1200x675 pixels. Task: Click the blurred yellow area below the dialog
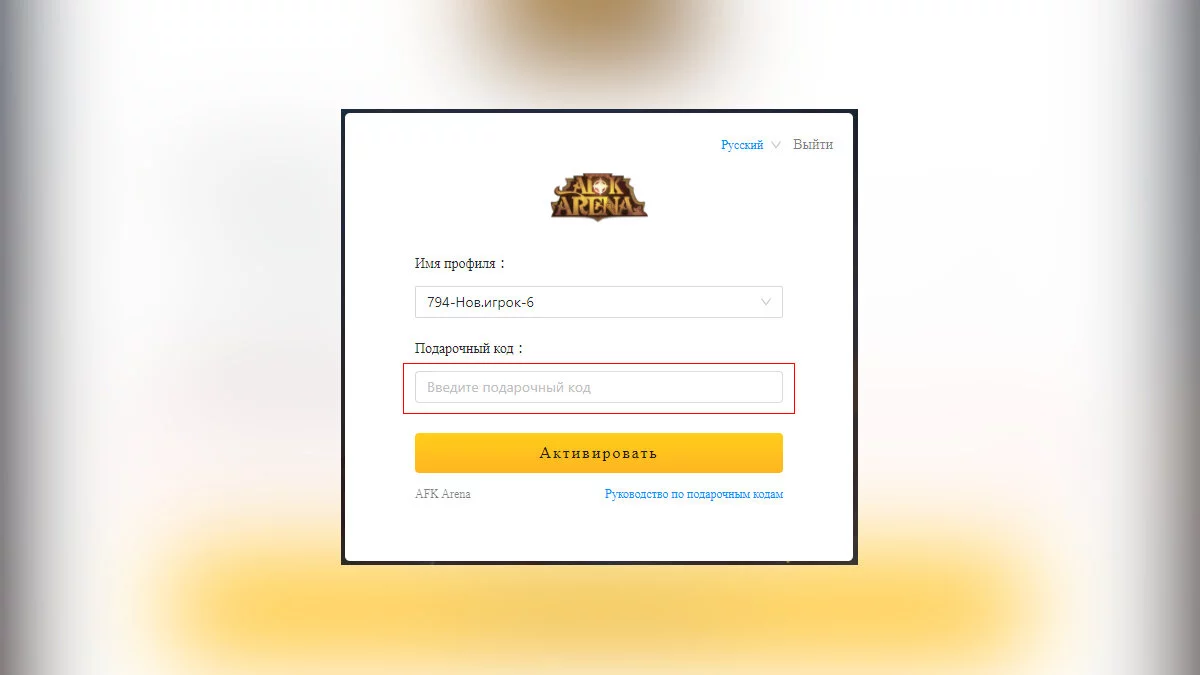(x=600, y=615)
